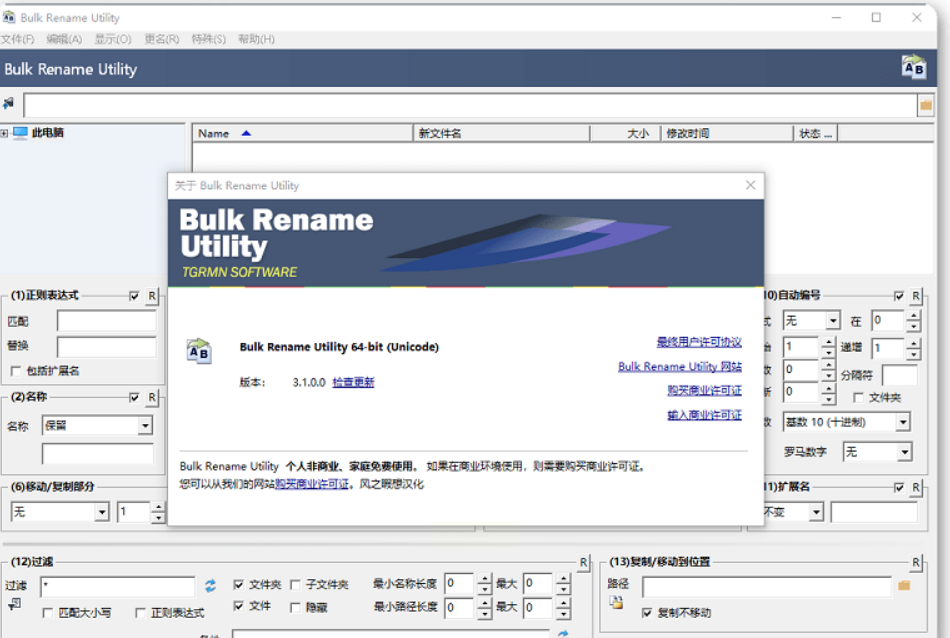Reset the (13)复制/移动到位置 panel with its R button
Image resolution: width=950 pixels, height=638 pixels.
tap(915, 562)
